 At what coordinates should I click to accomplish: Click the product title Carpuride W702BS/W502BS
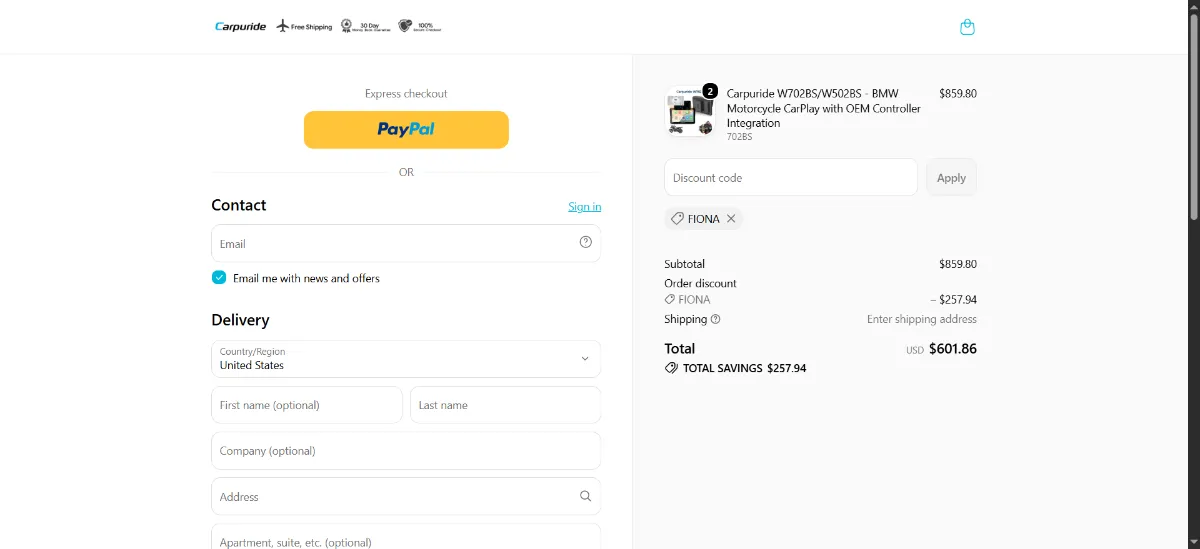[824, 108]
